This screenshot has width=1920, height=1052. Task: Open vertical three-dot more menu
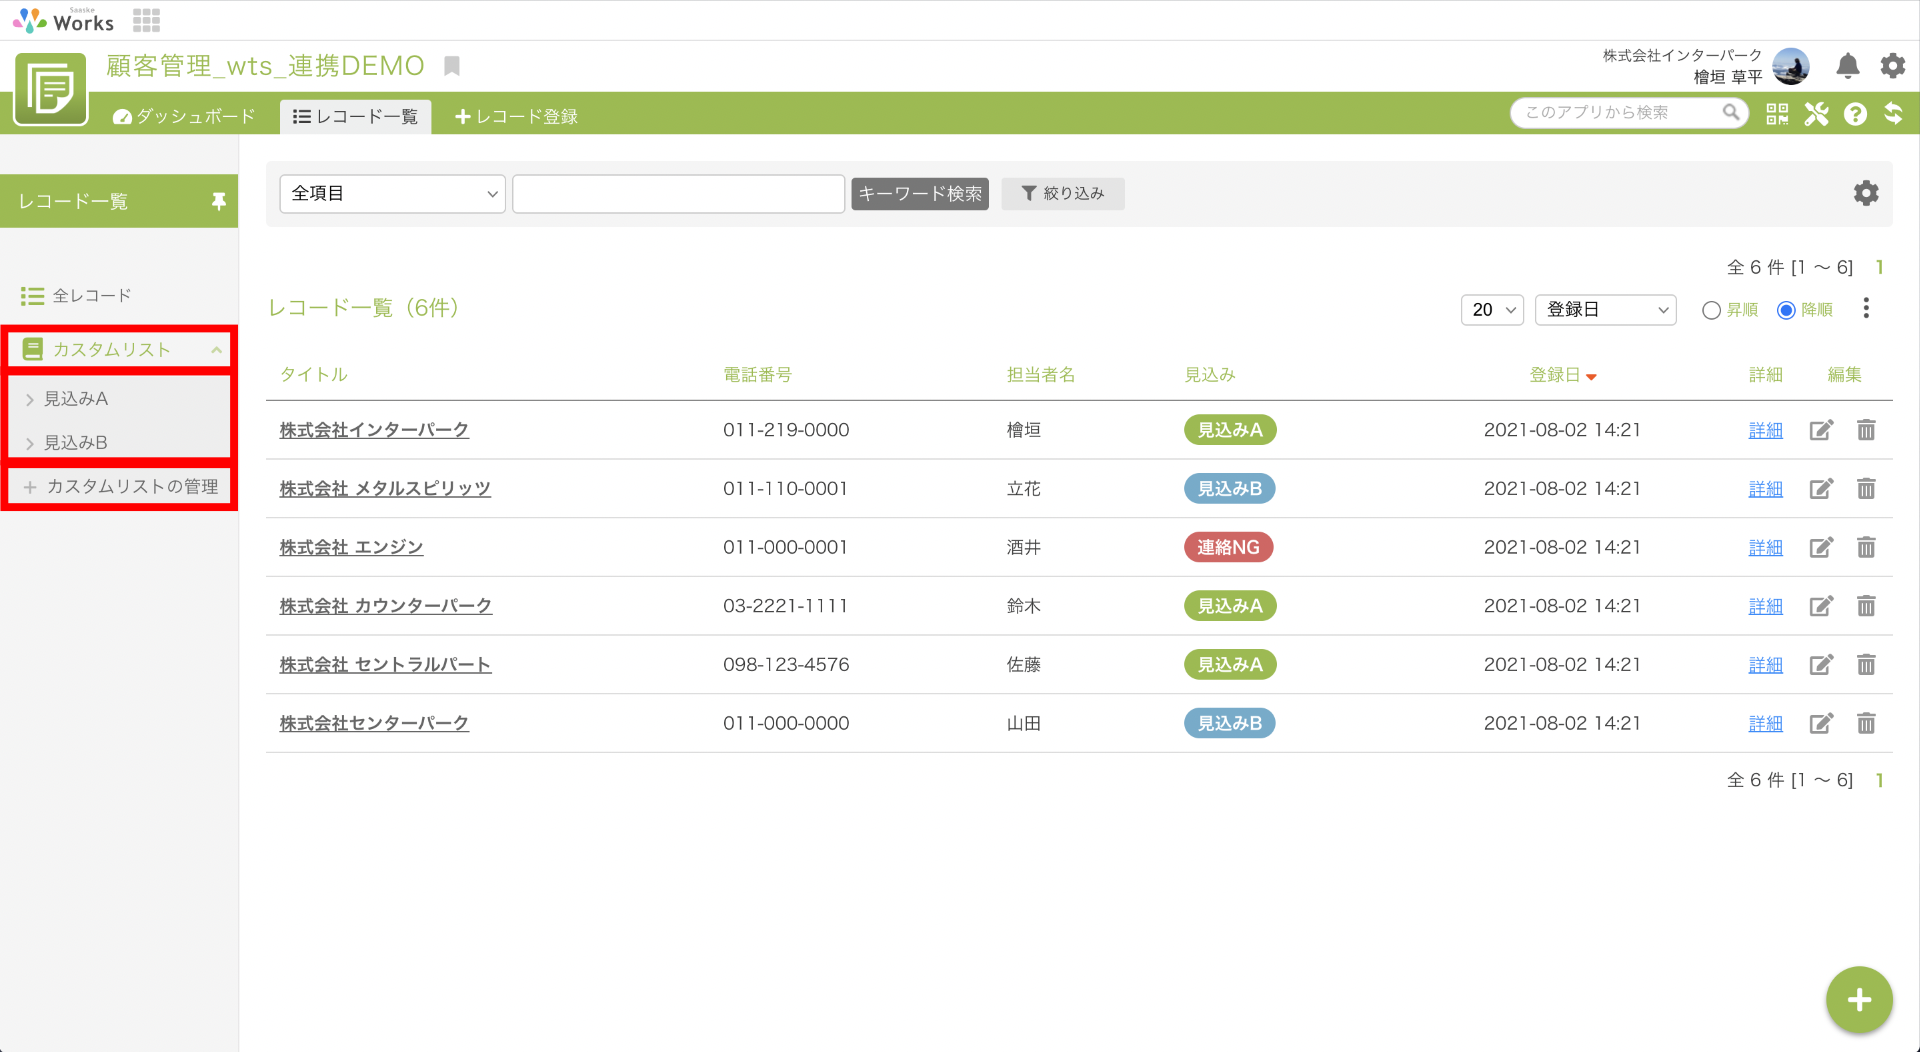1866,309
